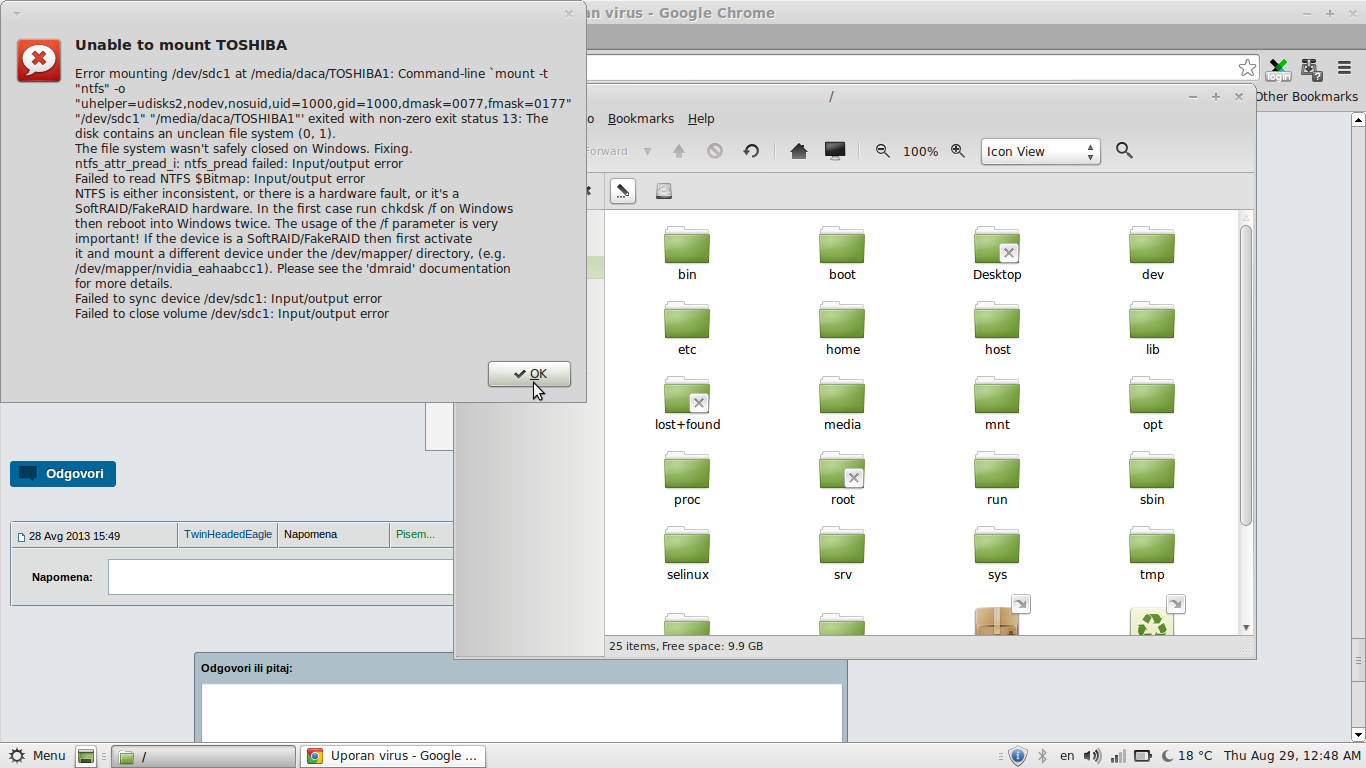Select the etc folder
This screenshot has height=768, width=1366.
pyautogui.click(x=687, y=329)
